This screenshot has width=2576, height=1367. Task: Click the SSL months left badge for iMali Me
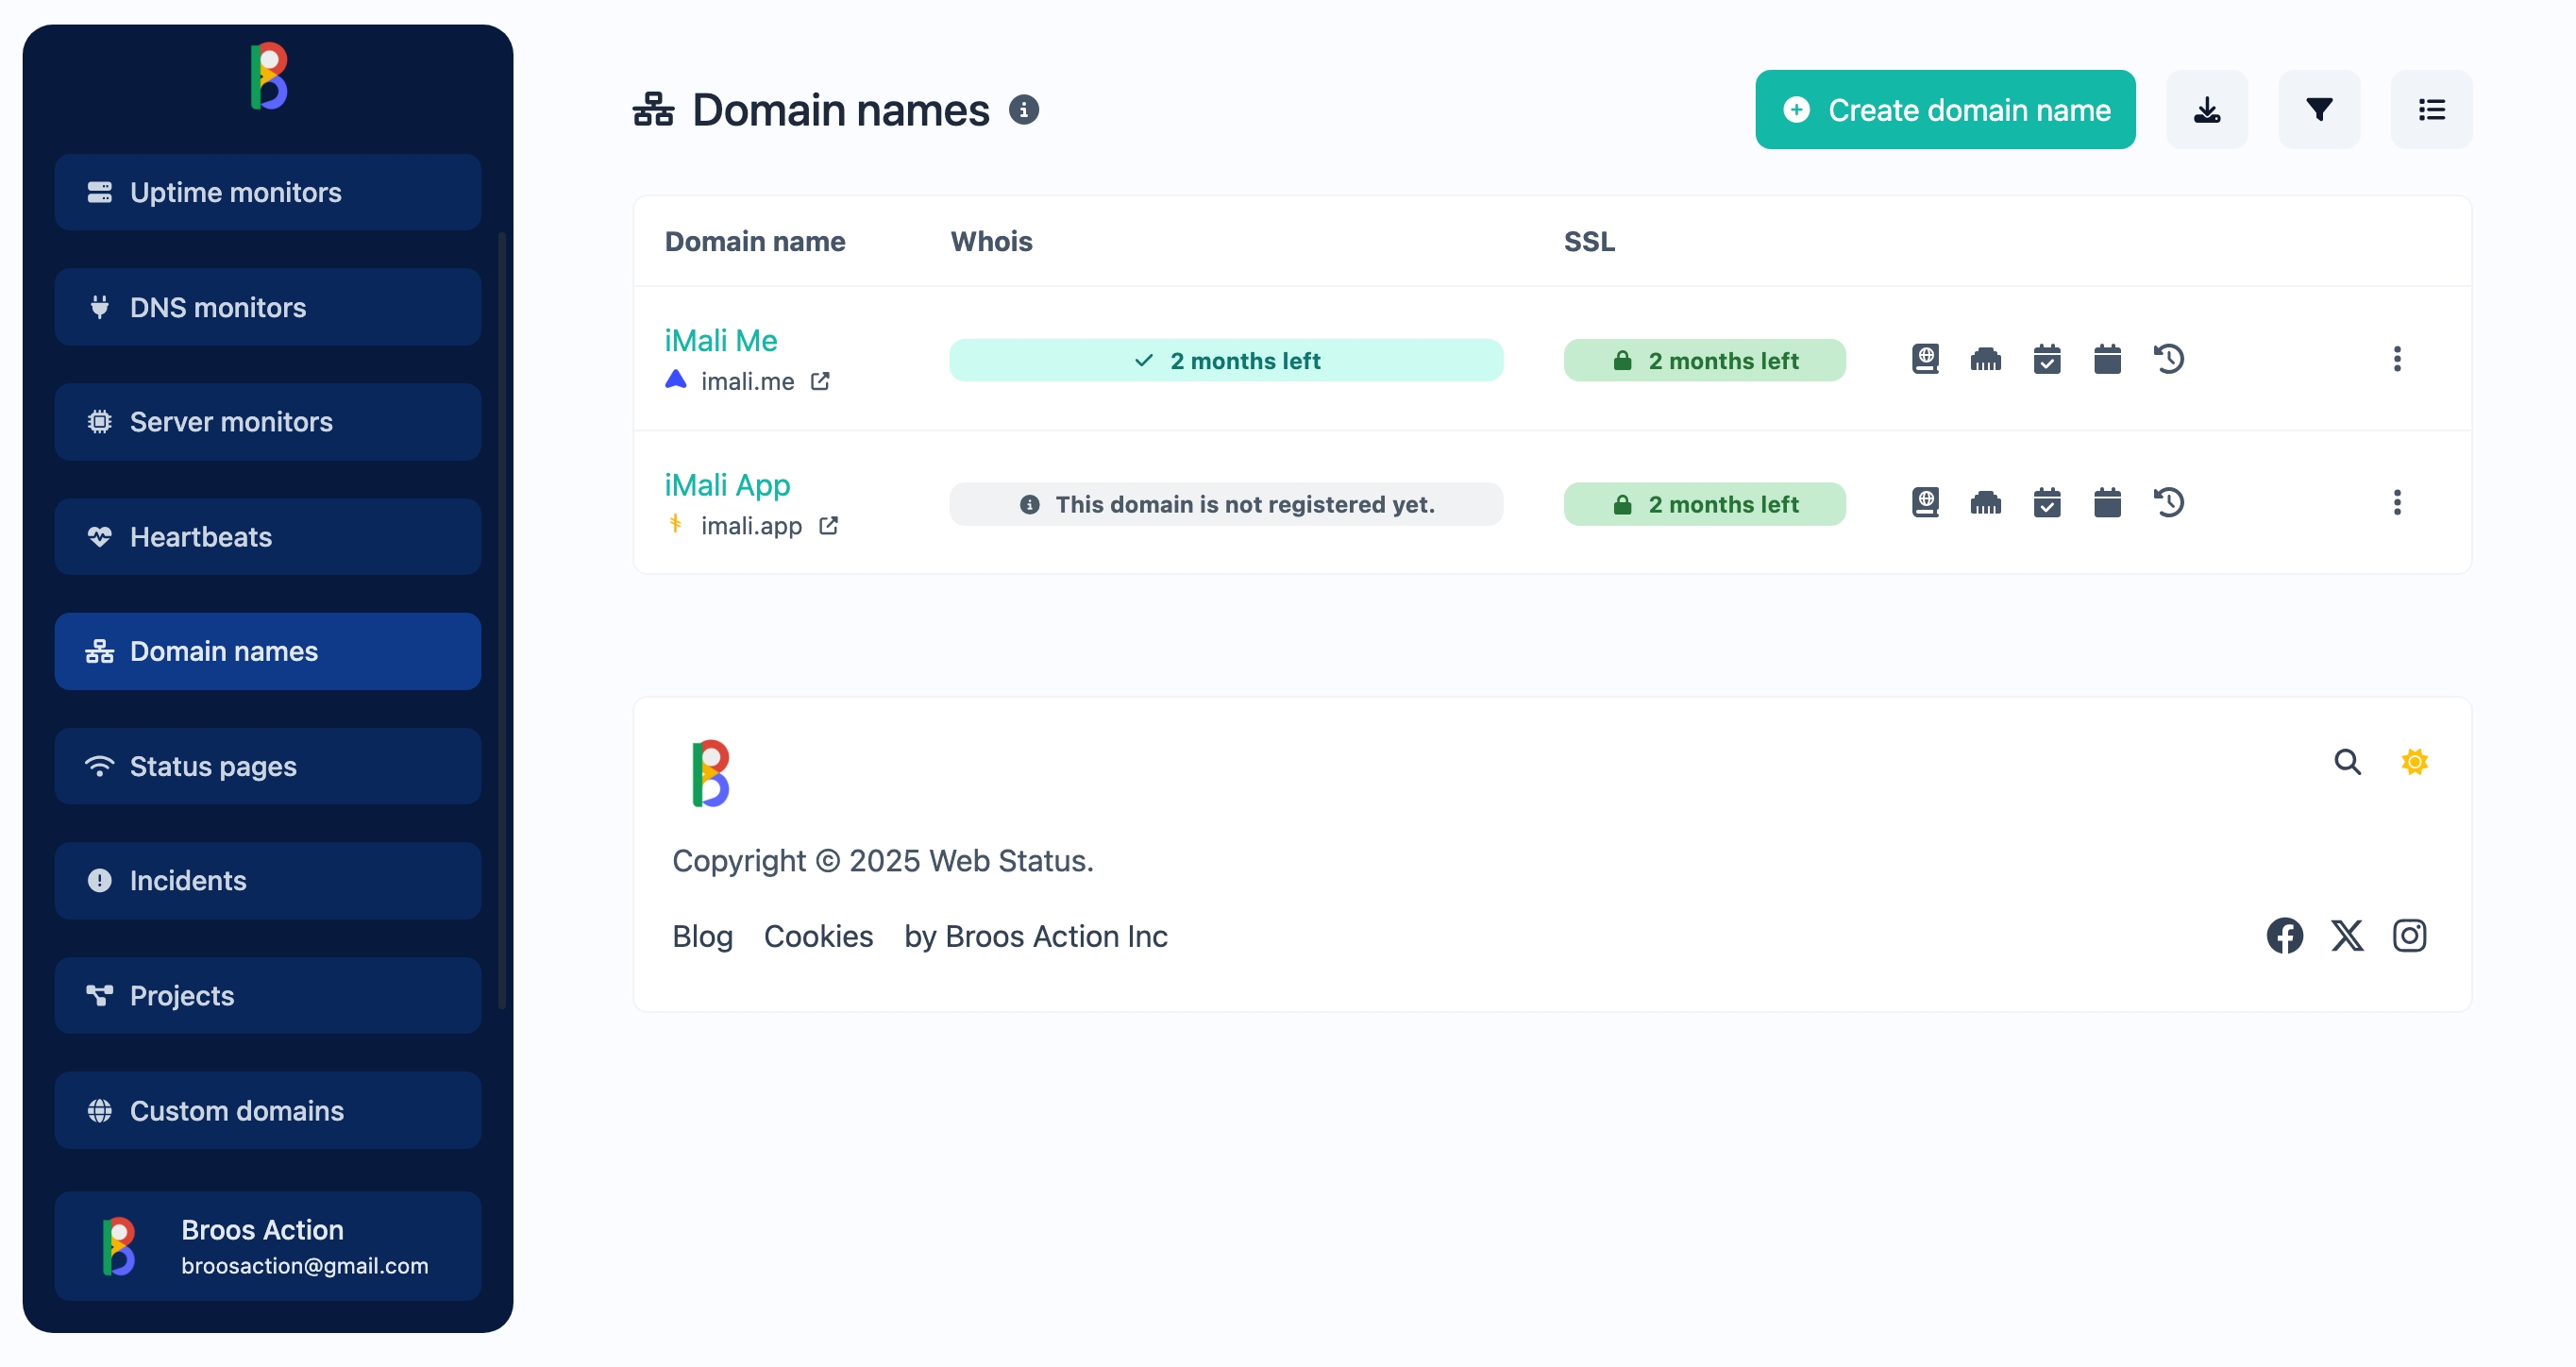[x=1704, y=360]
